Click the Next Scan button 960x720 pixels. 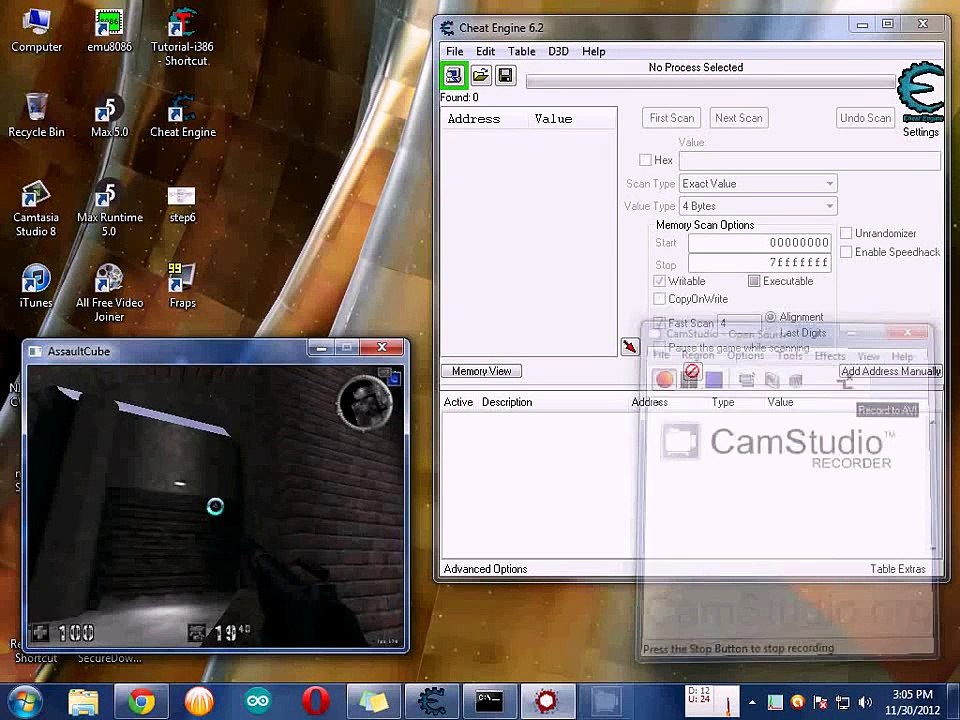738,118
